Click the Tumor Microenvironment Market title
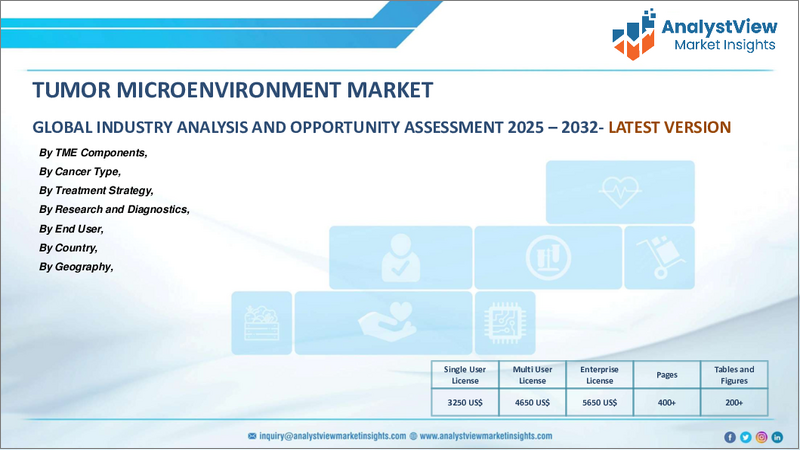The width and height of the screenshot is (800, 450). pos(232,90)
